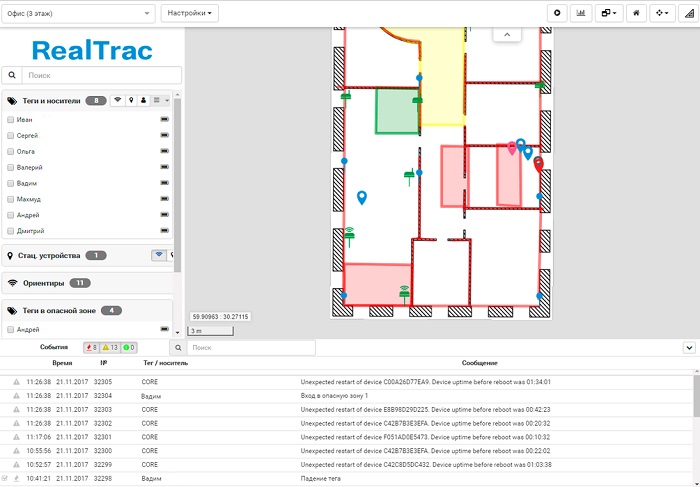Click the events search field
Screen dimensions: 700x487
click(250, 347)
